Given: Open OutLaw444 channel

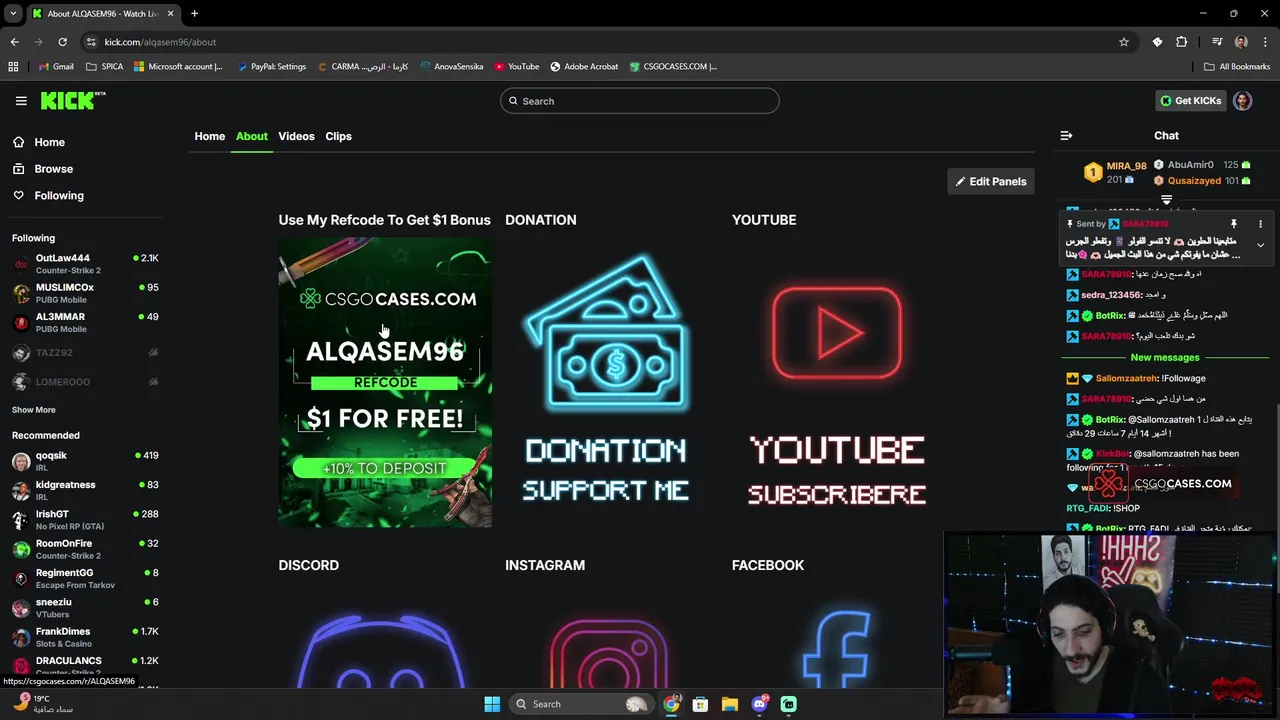Looking at the screenshot, I should point(86,264).
